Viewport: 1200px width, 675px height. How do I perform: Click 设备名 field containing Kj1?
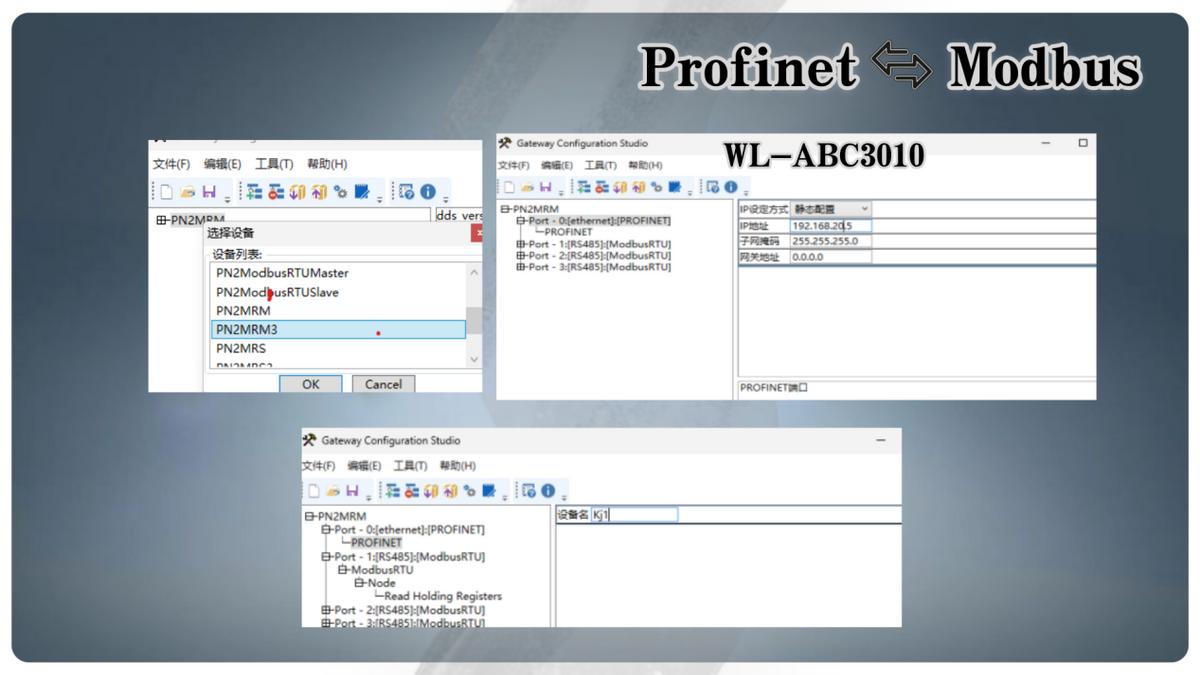coord(634,515)
